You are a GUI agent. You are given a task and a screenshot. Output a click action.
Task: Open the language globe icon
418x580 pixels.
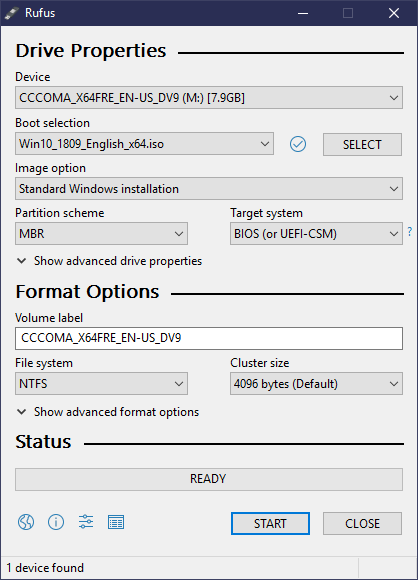[x=26, y=522]
